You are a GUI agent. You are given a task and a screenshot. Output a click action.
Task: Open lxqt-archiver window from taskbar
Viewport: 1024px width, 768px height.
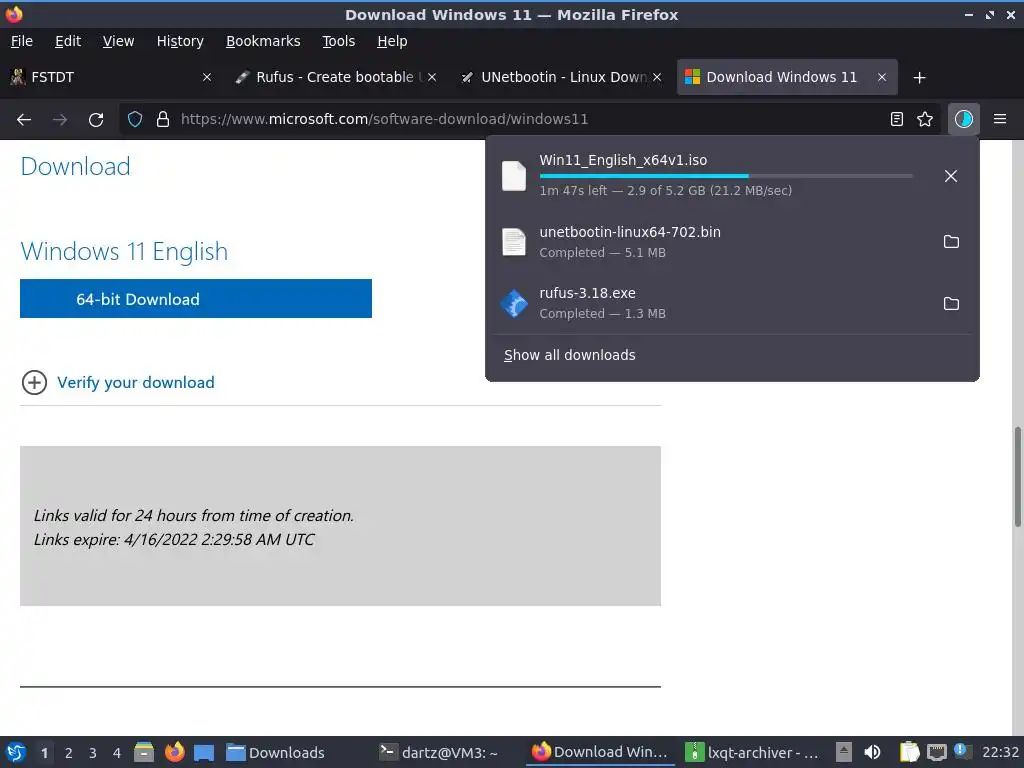[752, 752]
